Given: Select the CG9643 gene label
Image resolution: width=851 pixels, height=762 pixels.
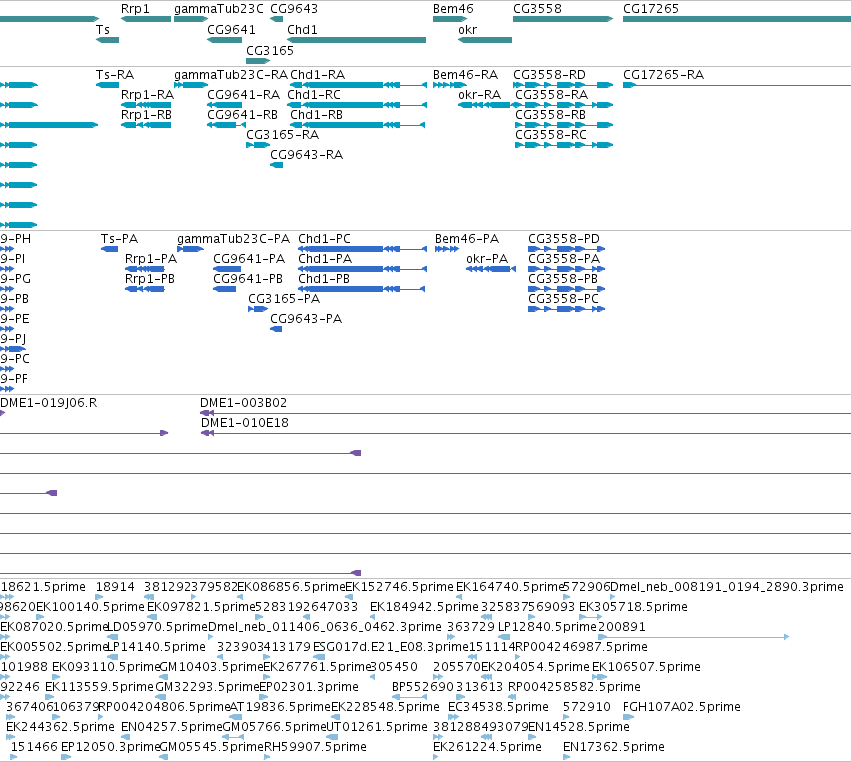Looking at the screenshot, I should [294, 9].
